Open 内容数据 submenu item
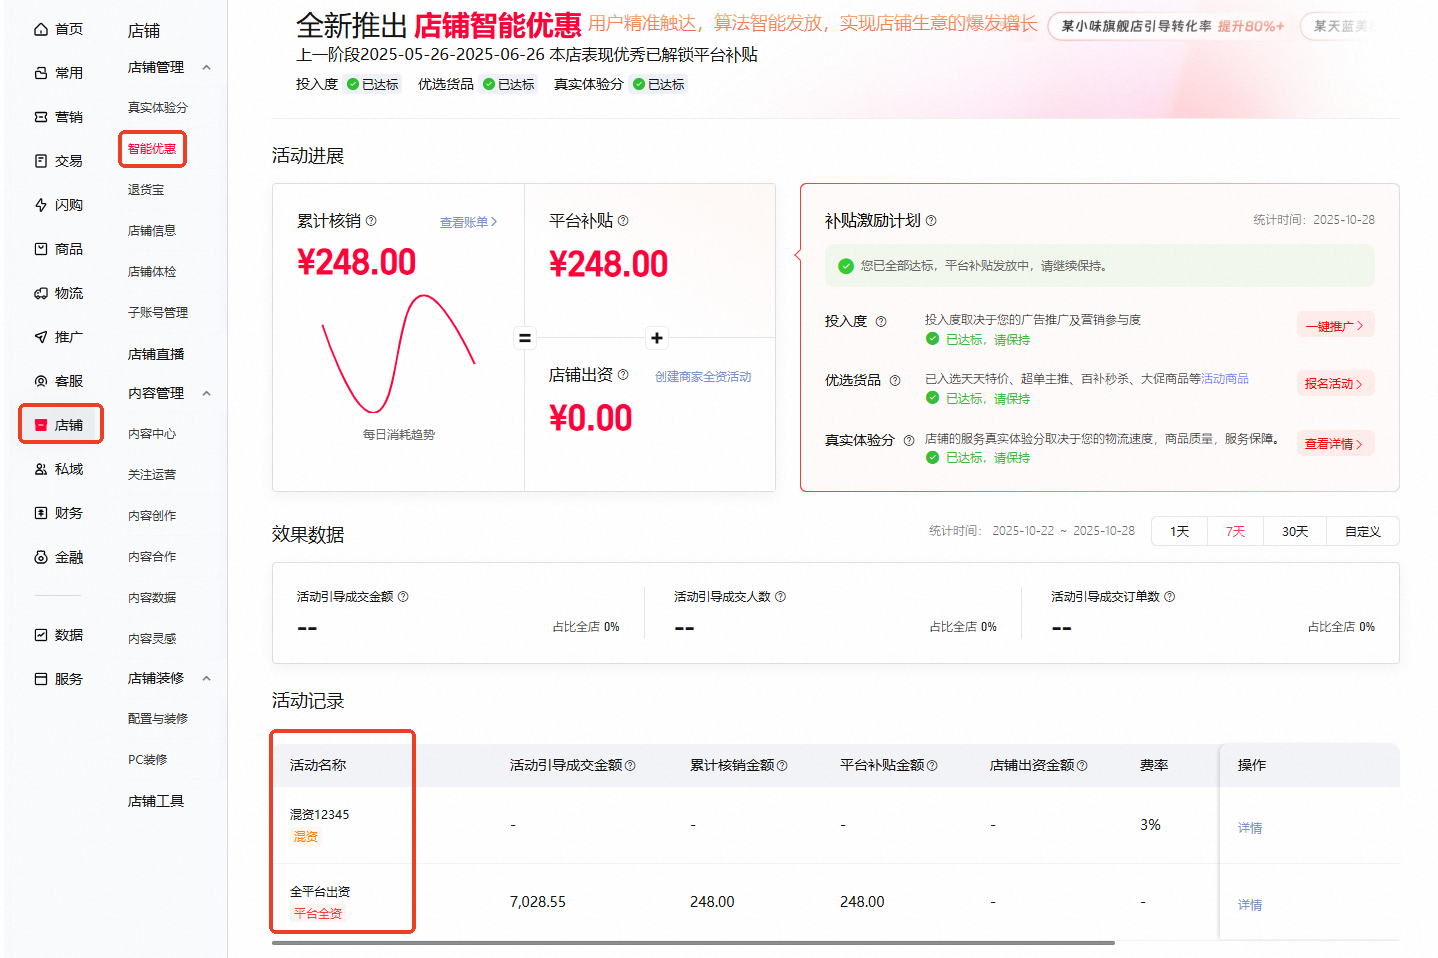 [x=152, y=598]
